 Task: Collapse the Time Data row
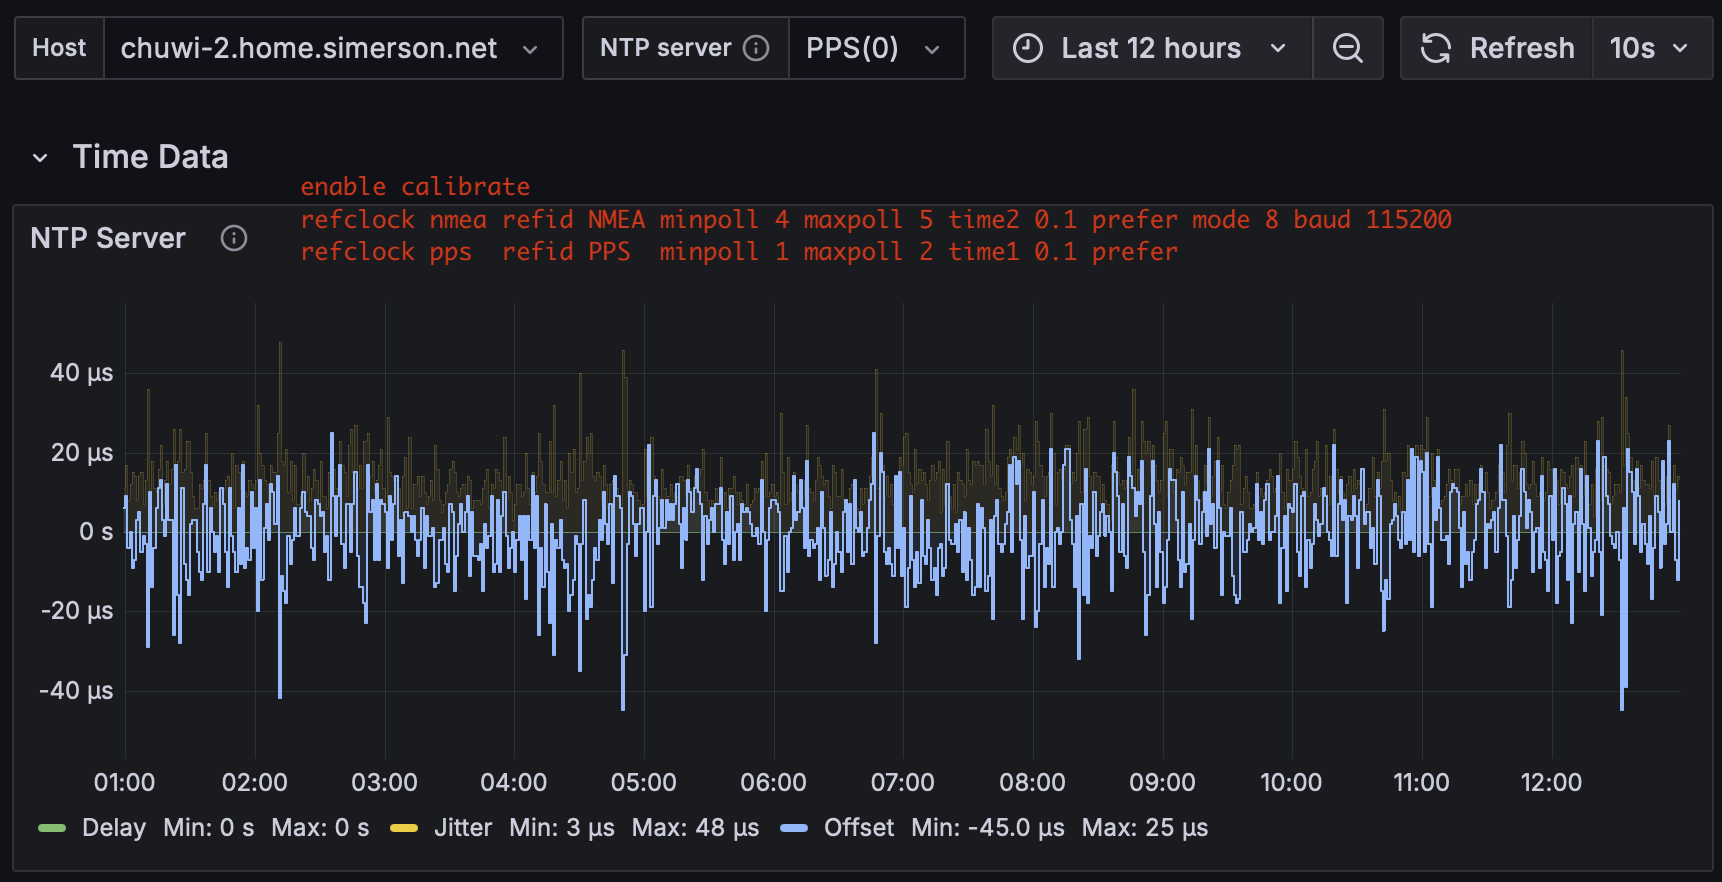[40, 158]
